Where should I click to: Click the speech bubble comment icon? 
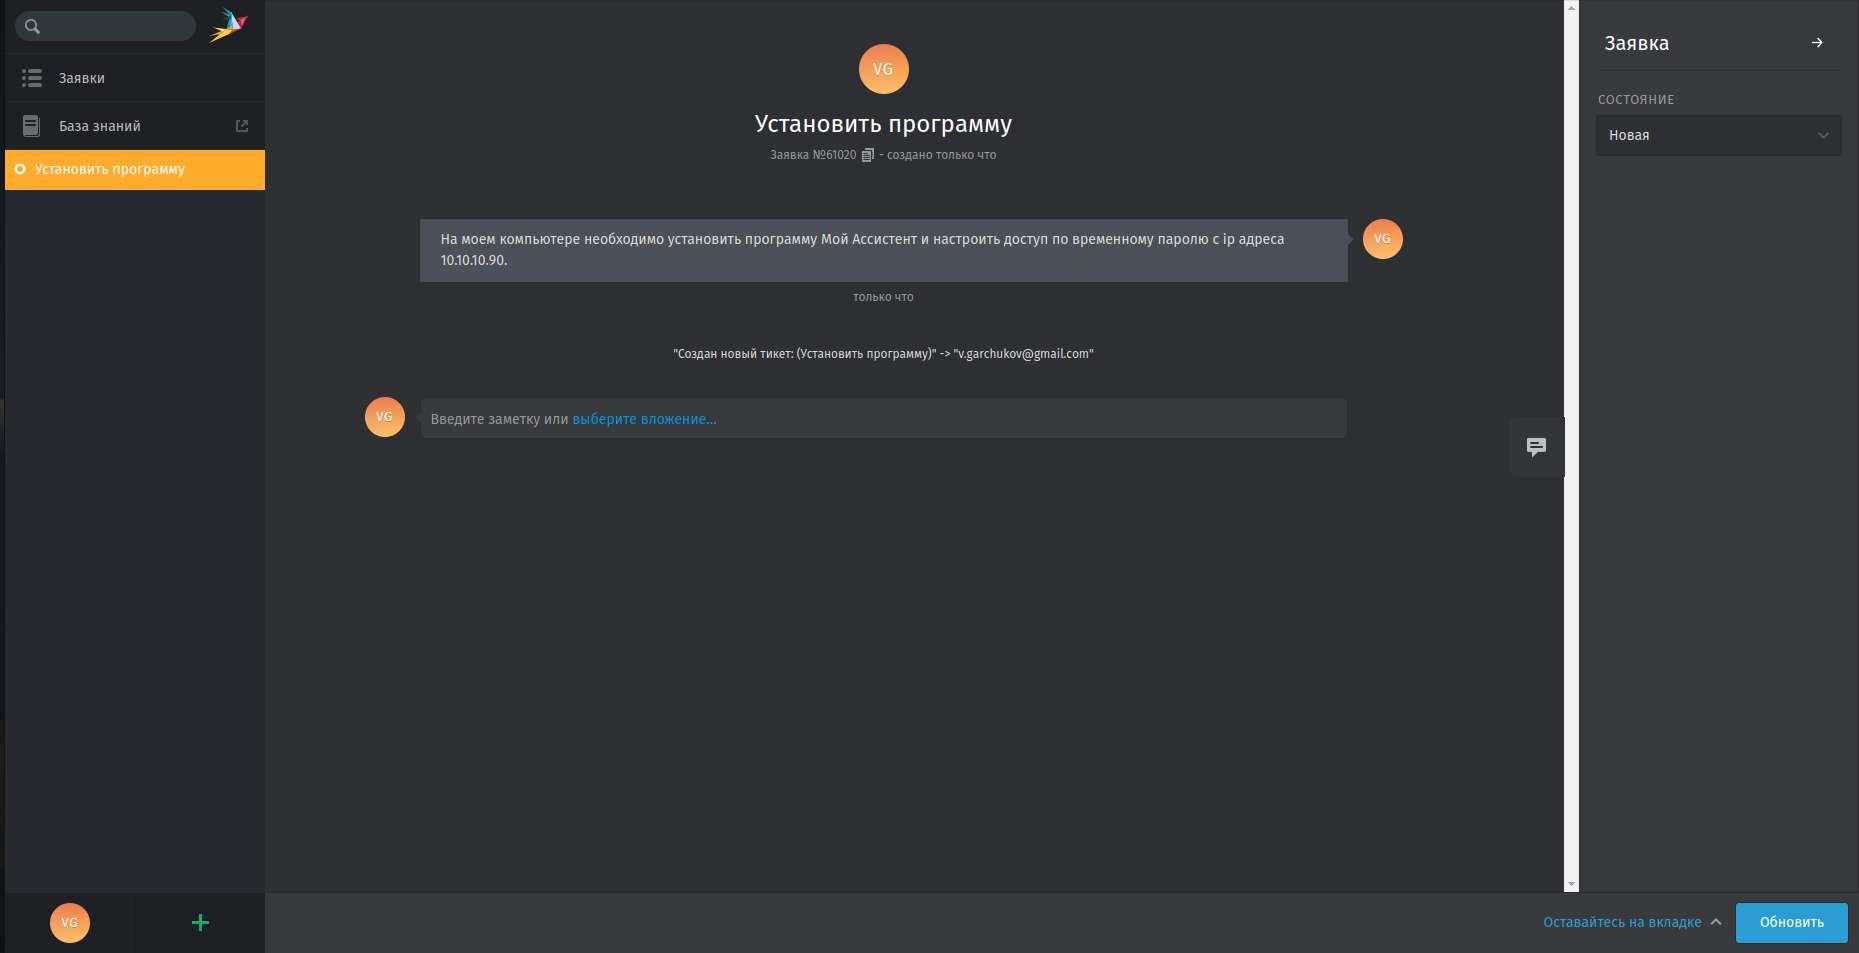click(x=1536, y=447)
